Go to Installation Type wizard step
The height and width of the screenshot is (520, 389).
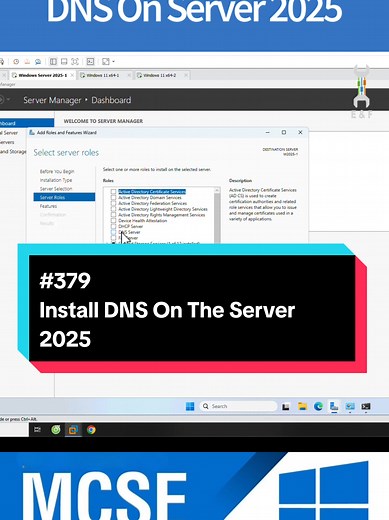pos(56,180)
